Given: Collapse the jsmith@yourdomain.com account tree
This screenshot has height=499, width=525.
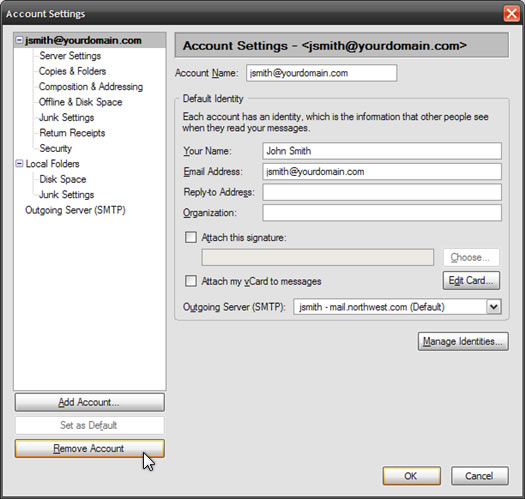Looking at the screenshot, I should click(19, 41).
